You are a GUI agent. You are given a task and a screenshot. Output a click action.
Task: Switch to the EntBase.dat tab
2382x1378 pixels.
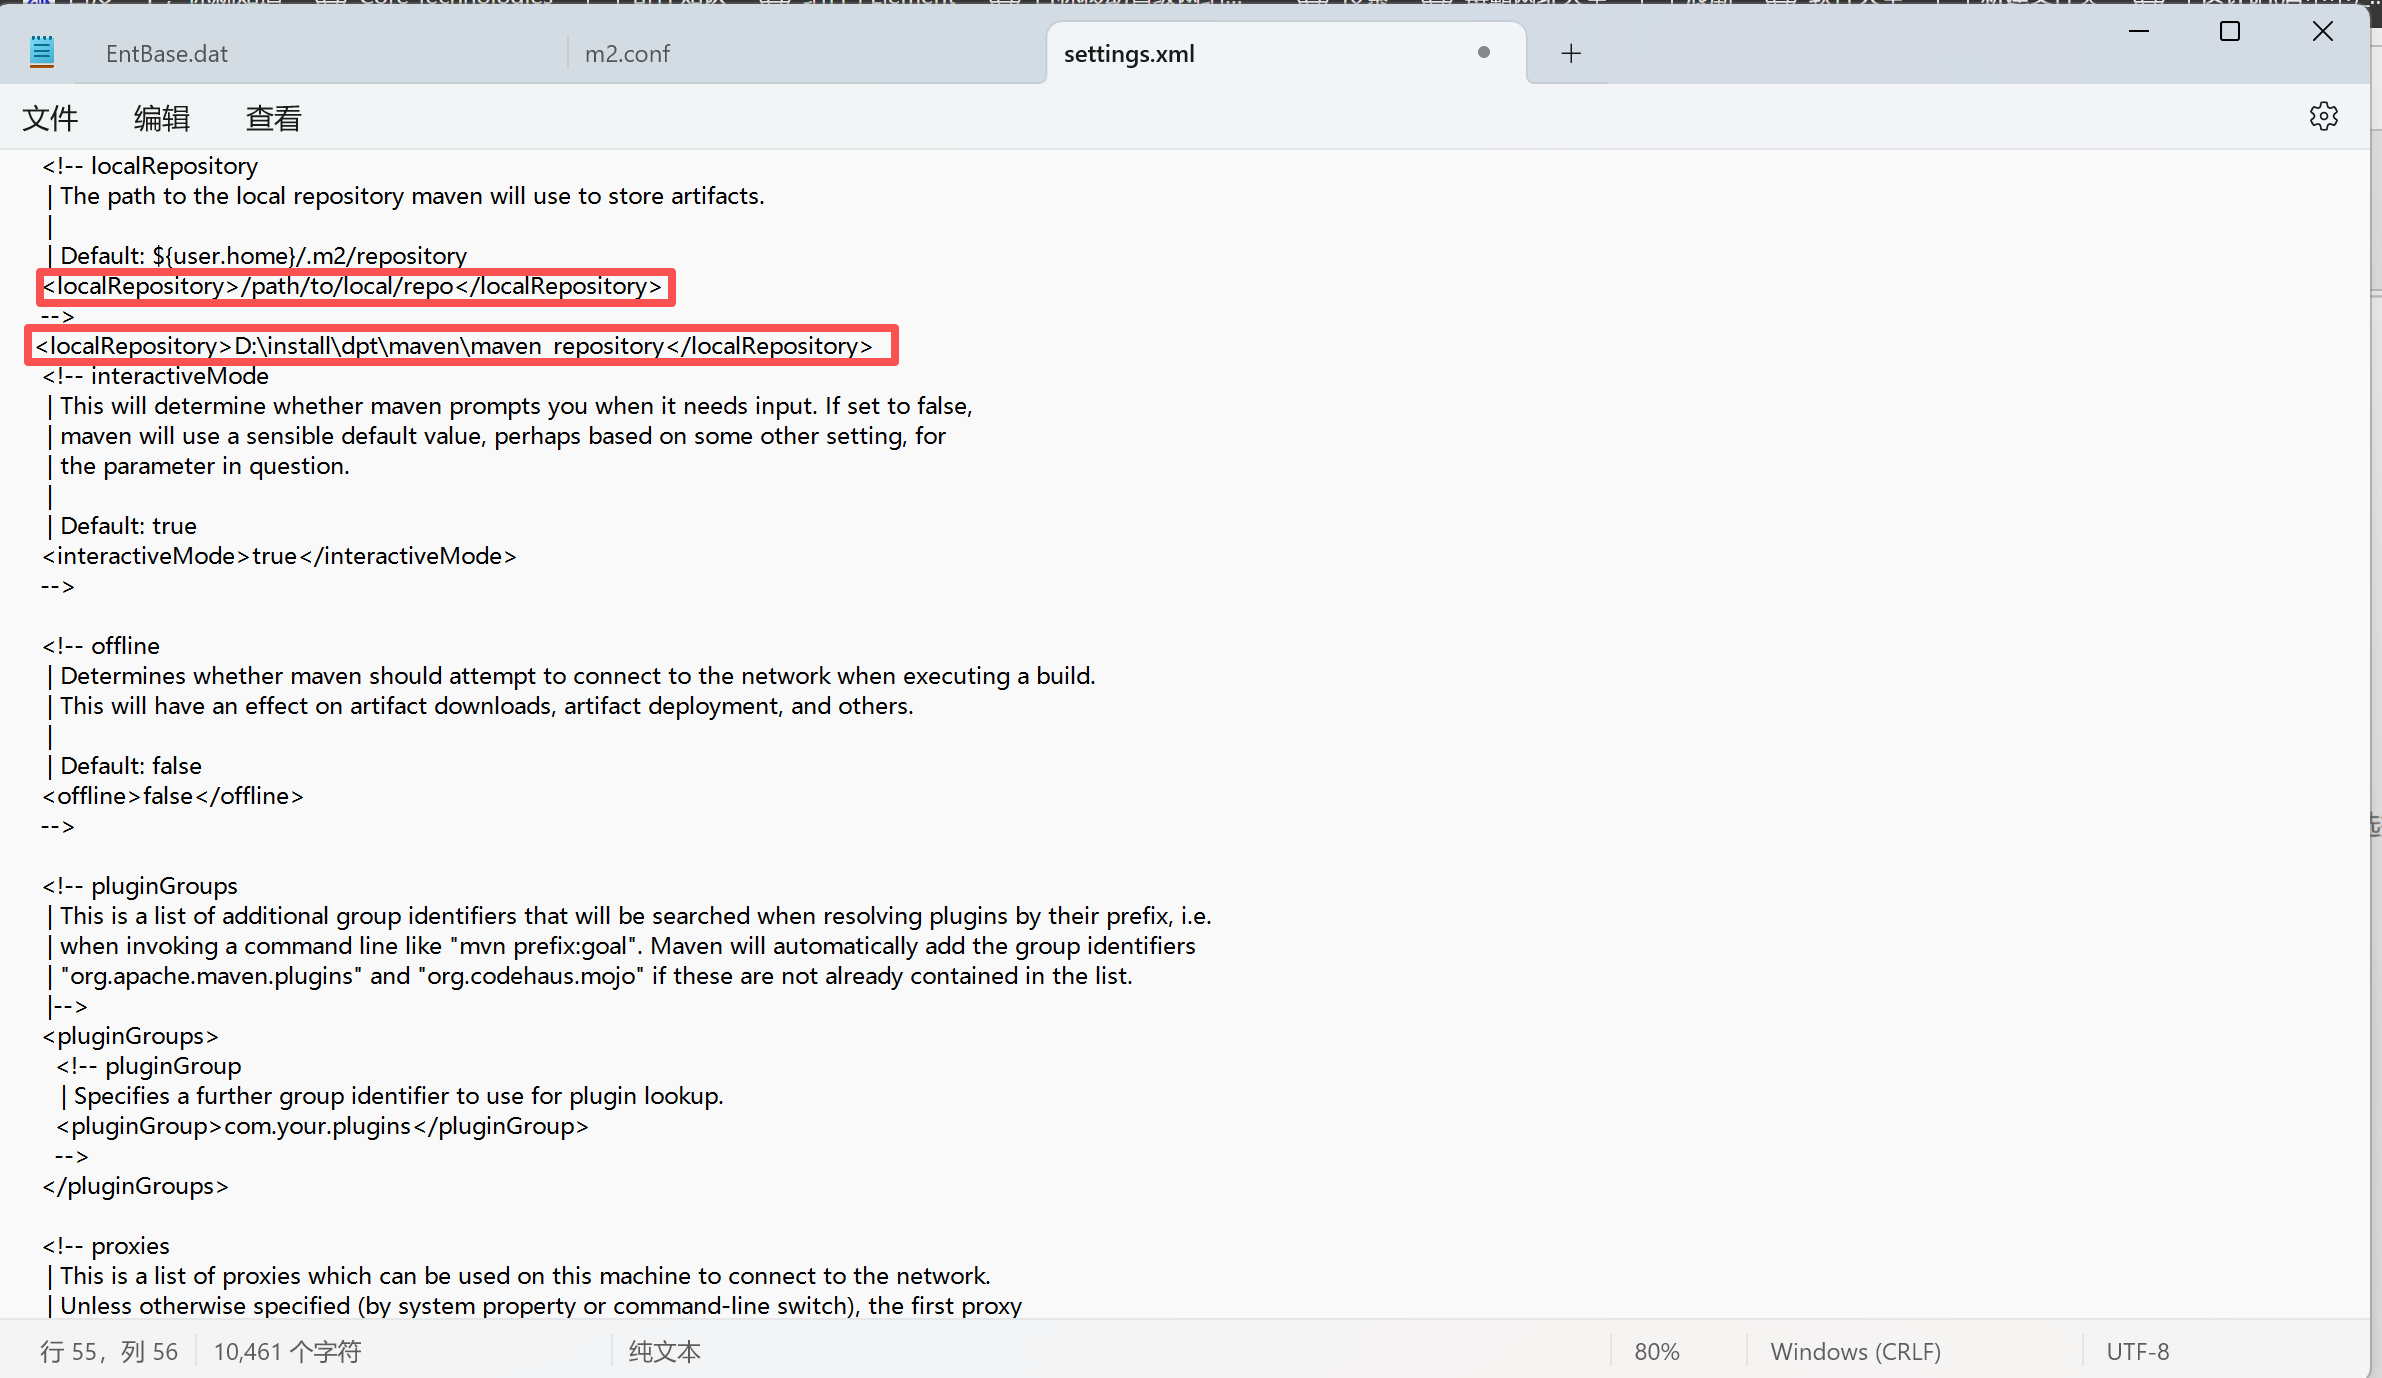167,54
